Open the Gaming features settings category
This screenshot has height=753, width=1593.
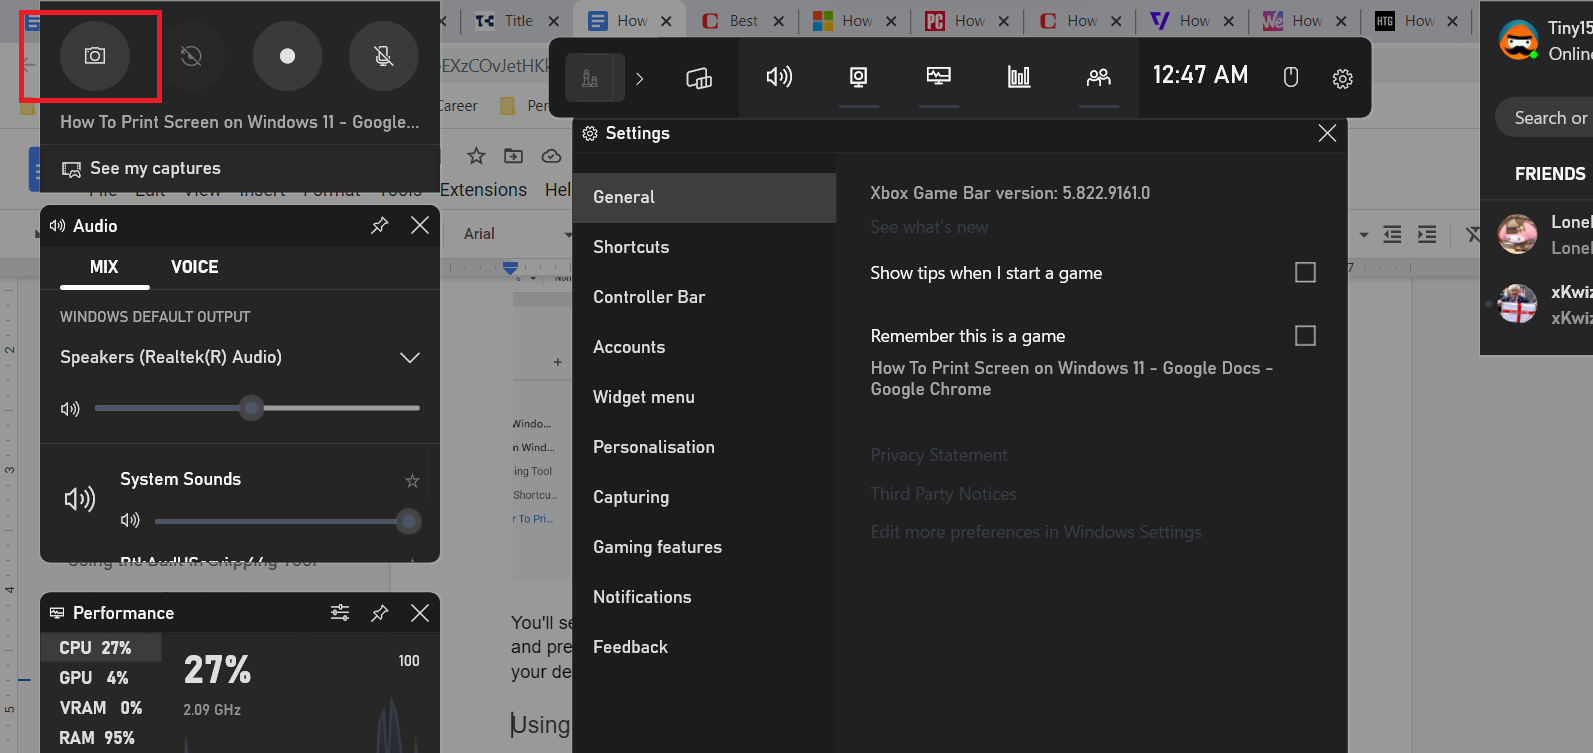point(704,547)
